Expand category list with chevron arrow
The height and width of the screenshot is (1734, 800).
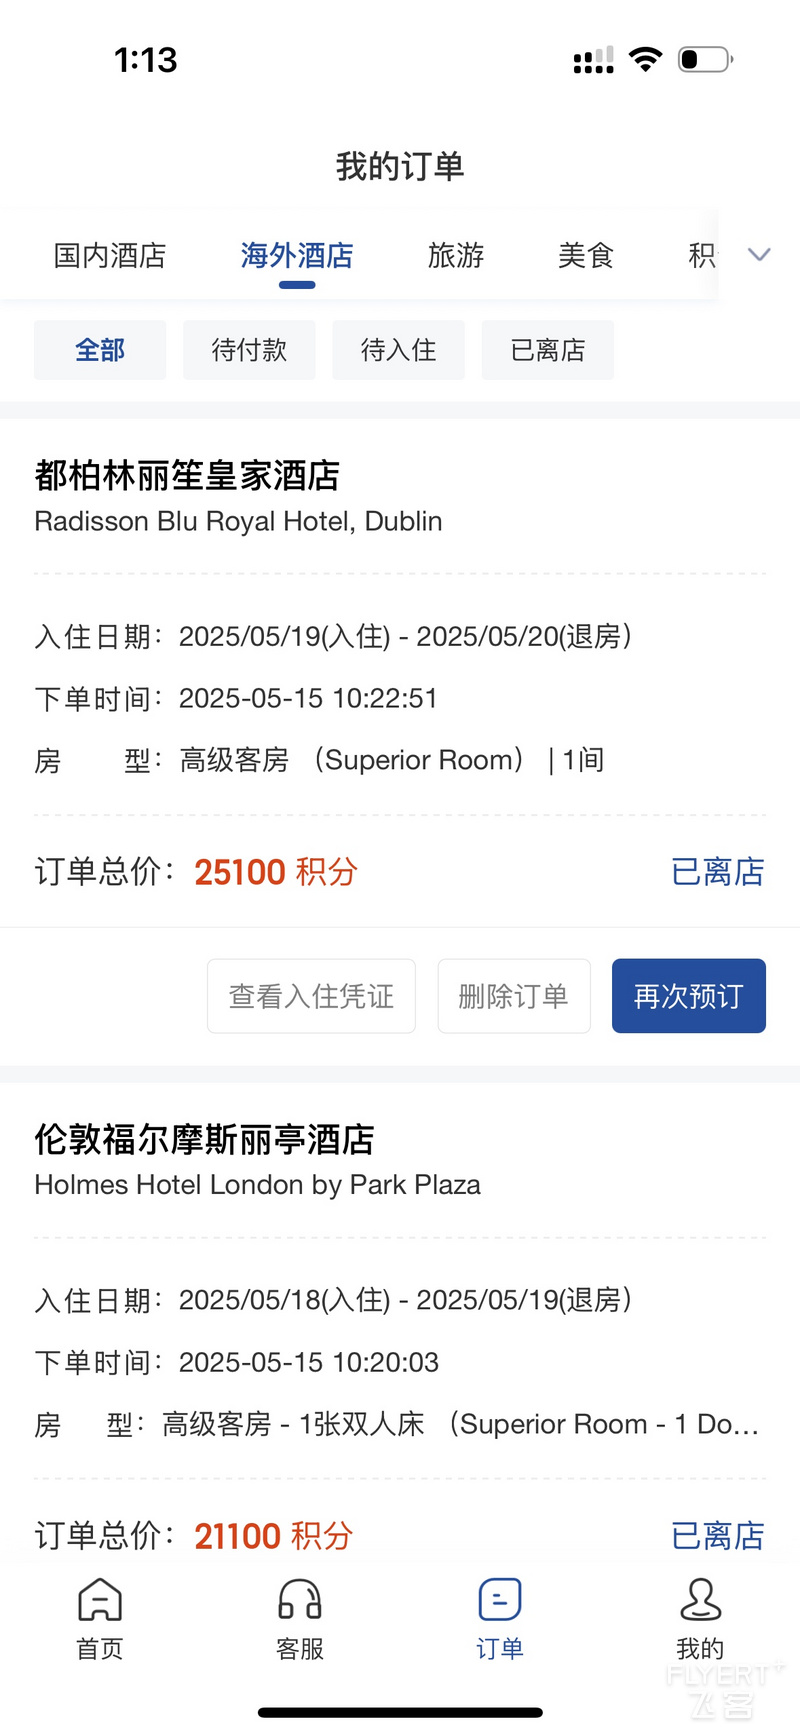[760, 255]
